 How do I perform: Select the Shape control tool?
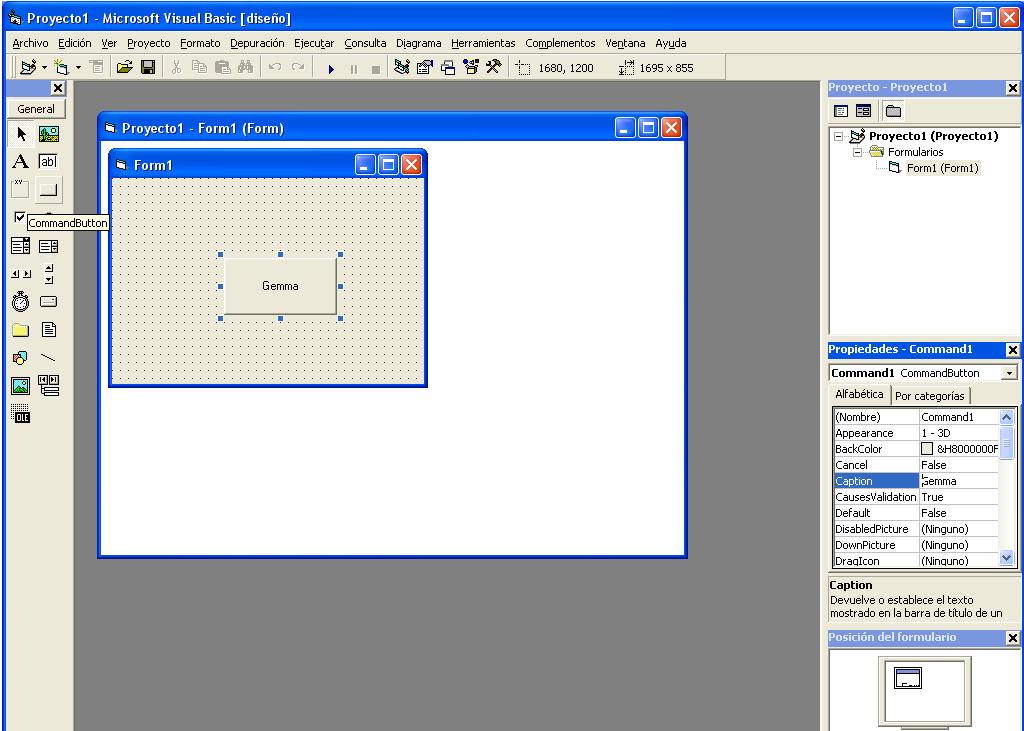pos(20,357)
